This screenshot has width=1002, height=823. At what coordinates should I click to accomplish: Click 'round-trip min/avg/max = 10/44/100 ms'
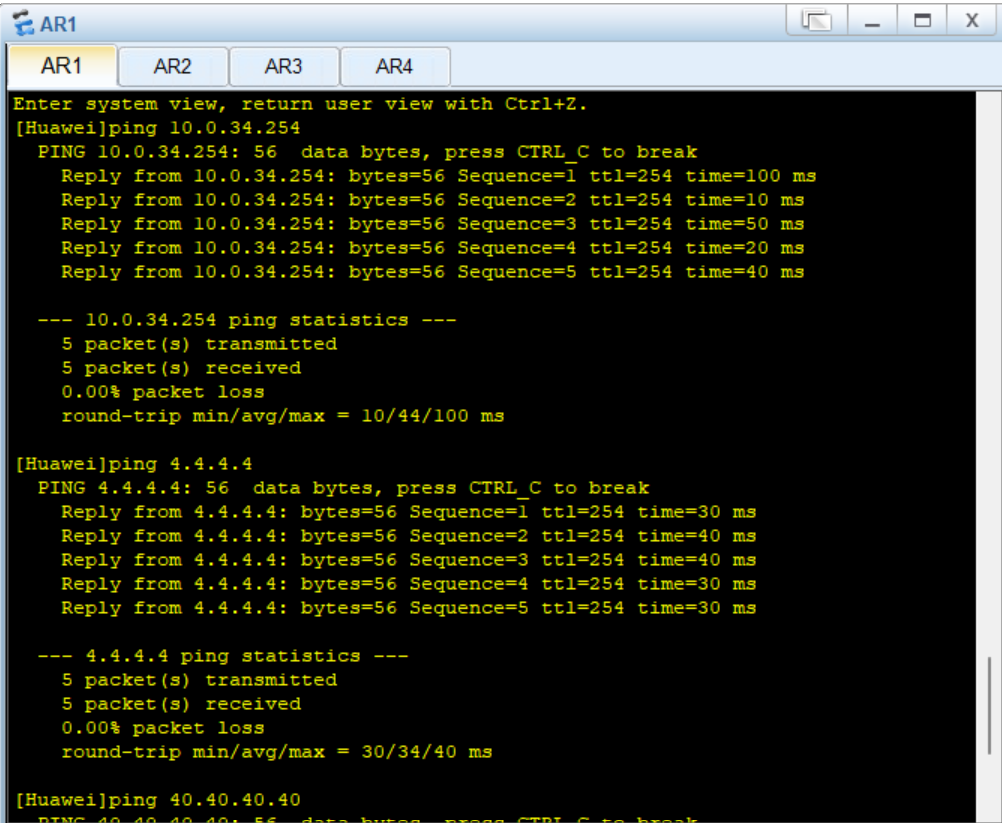[283, 416]
